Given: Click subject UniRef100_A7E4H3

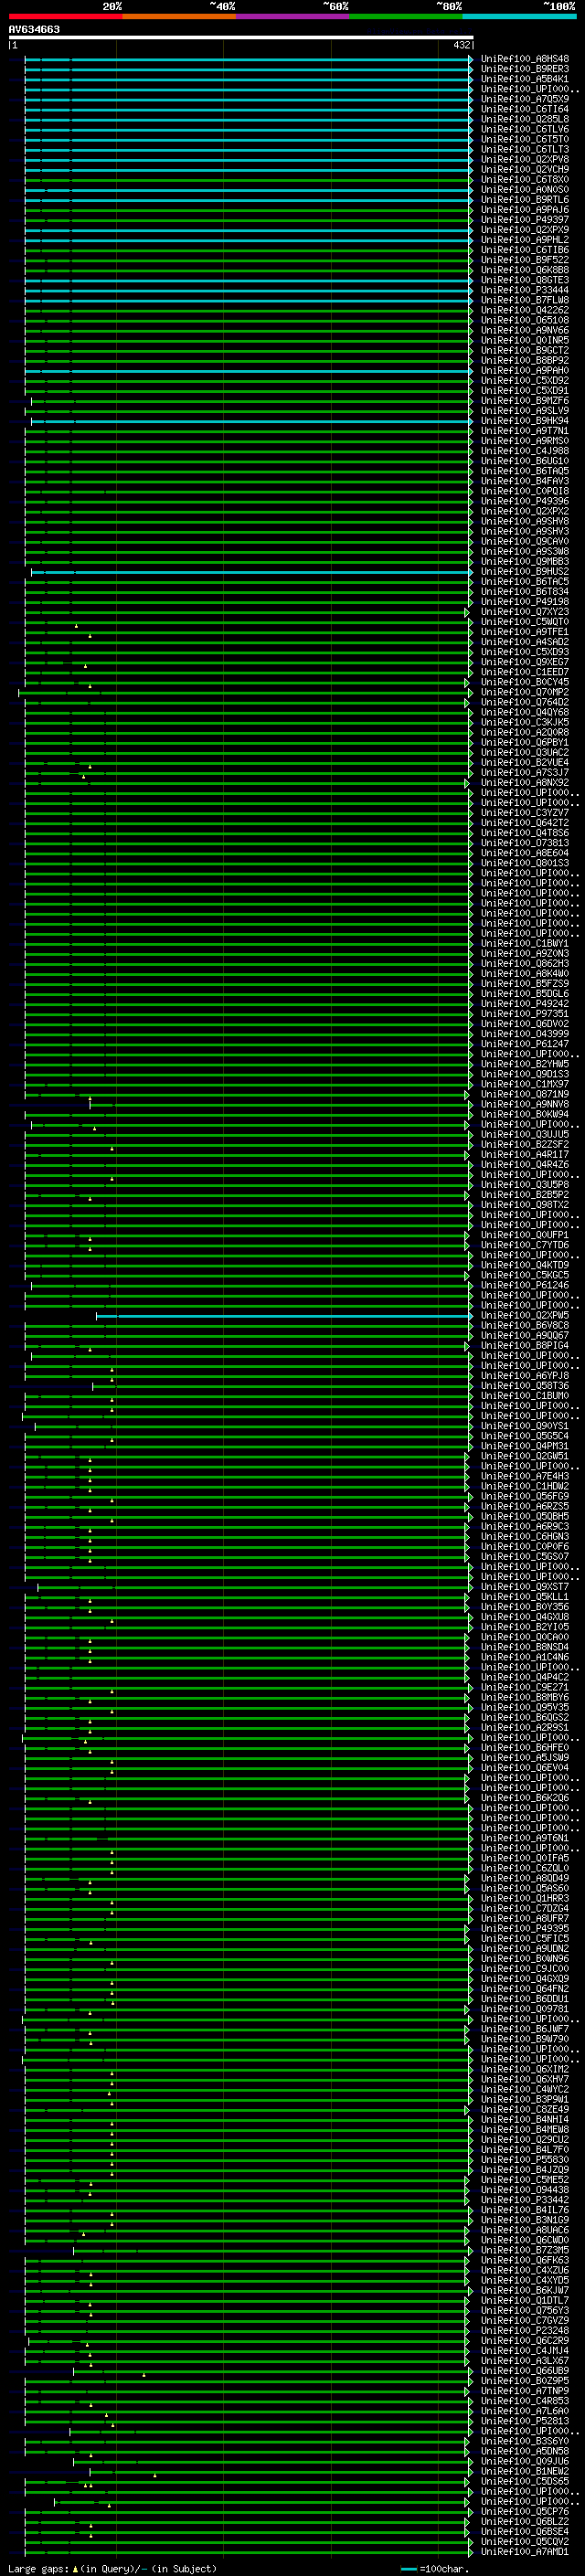Looking at the screenshot, I should click(525, 1477).
